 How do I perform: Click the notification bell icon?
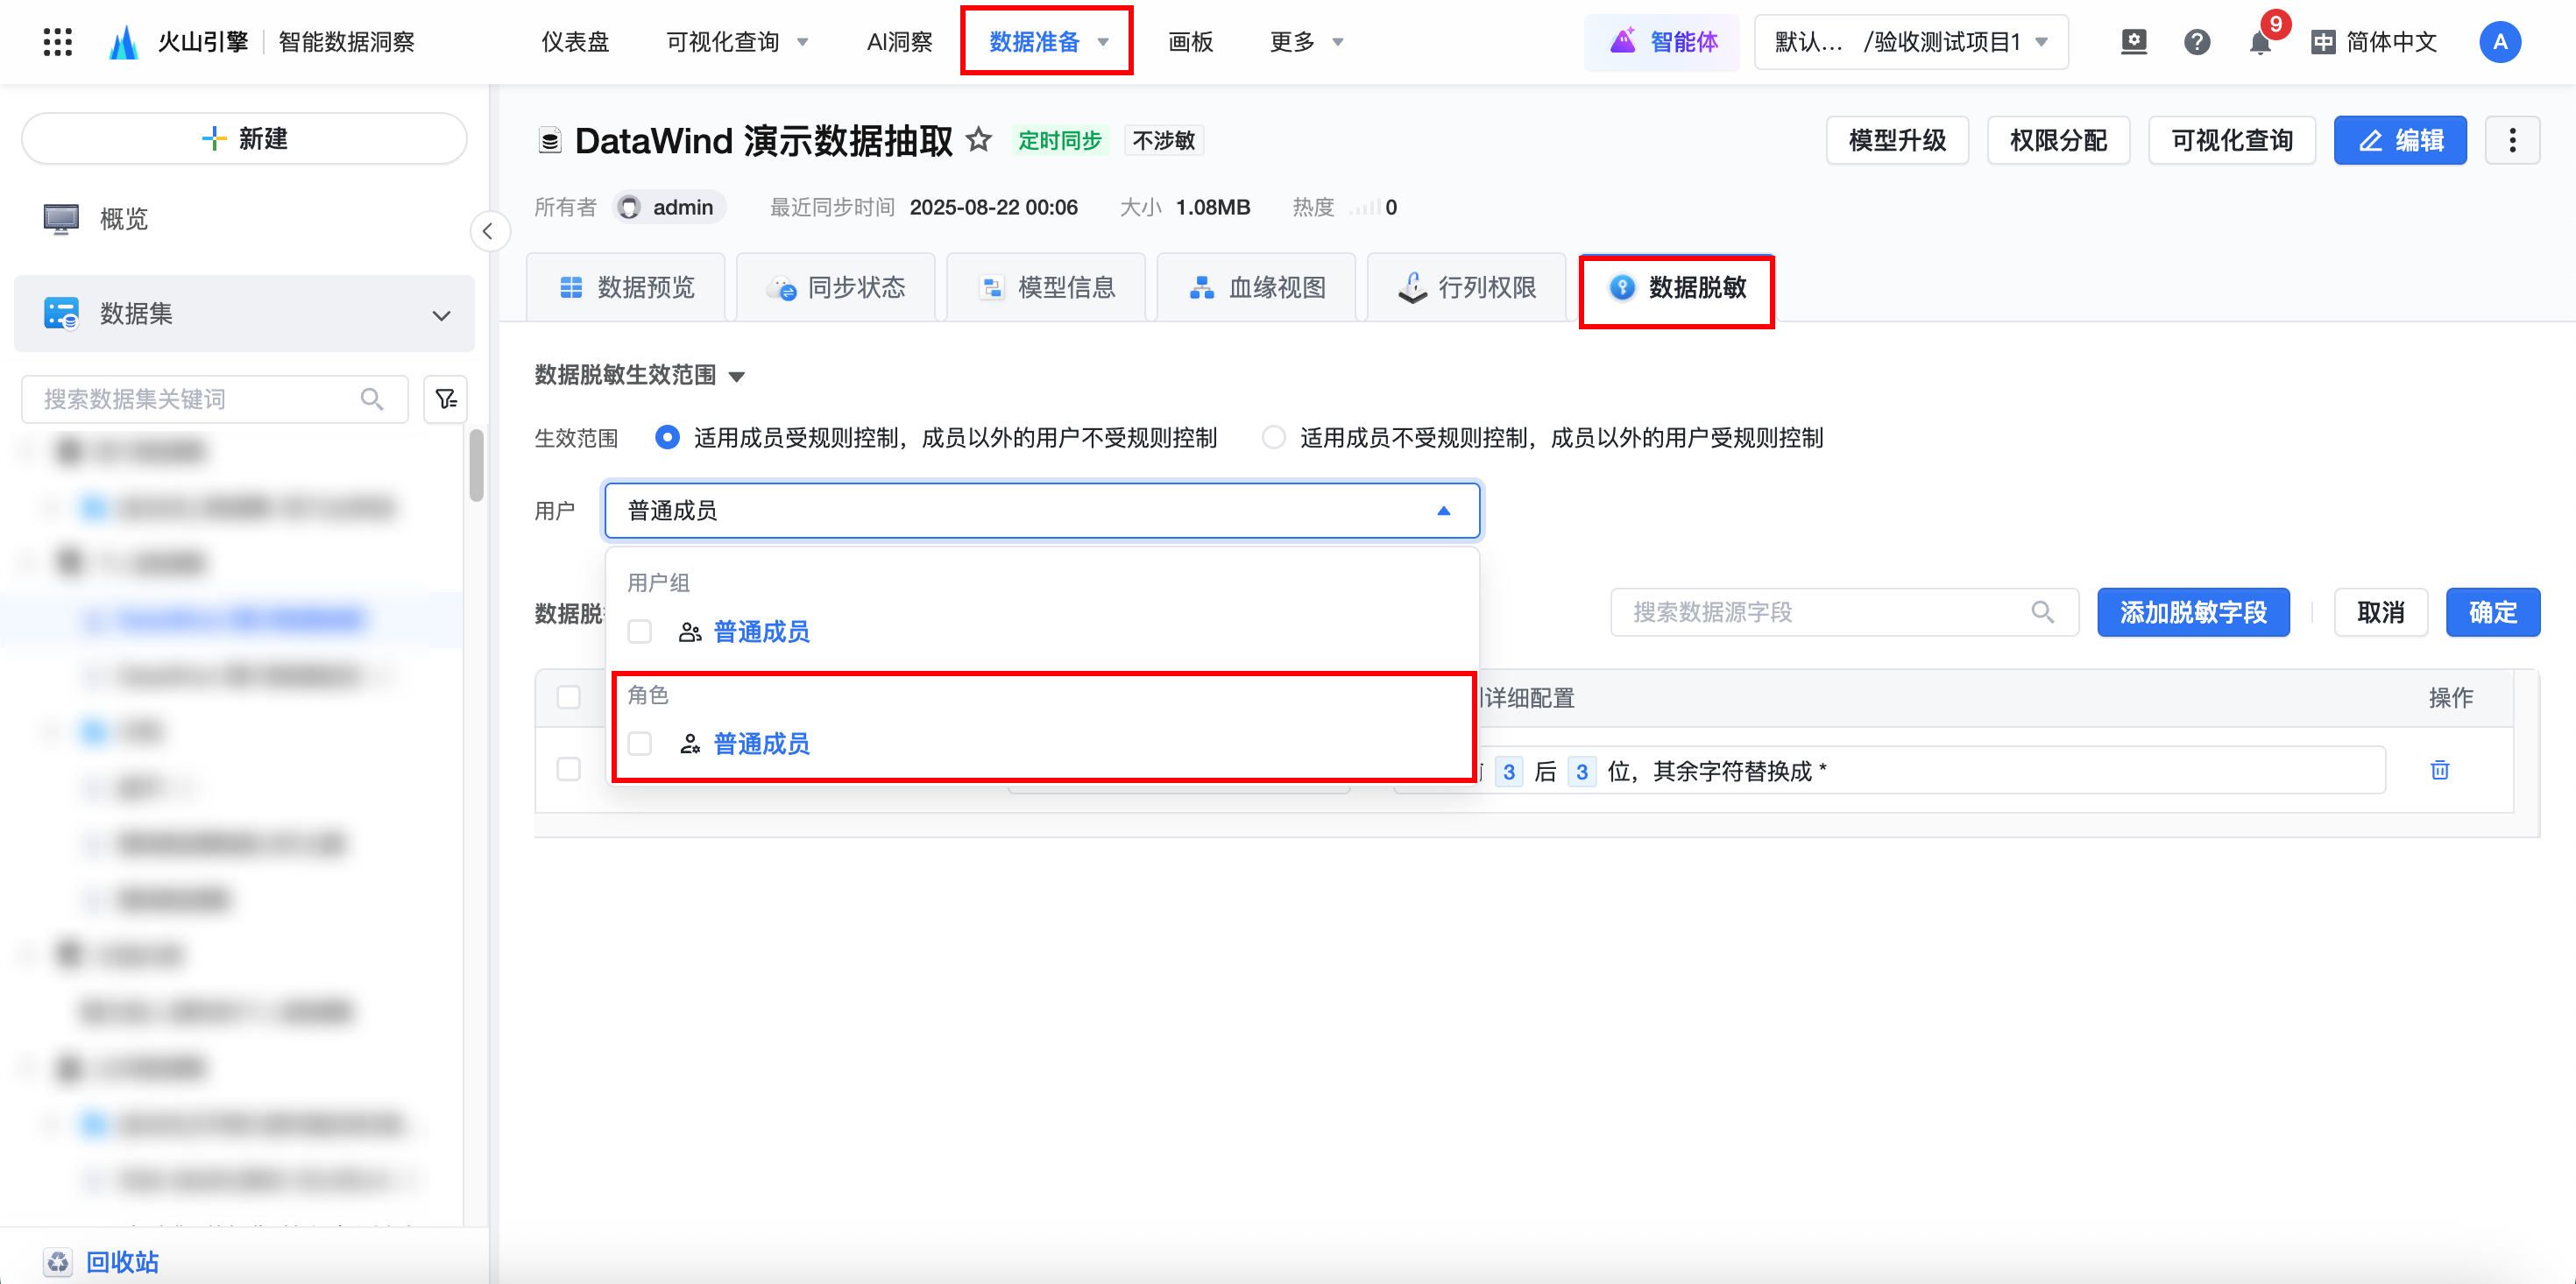click(2259, 42)
